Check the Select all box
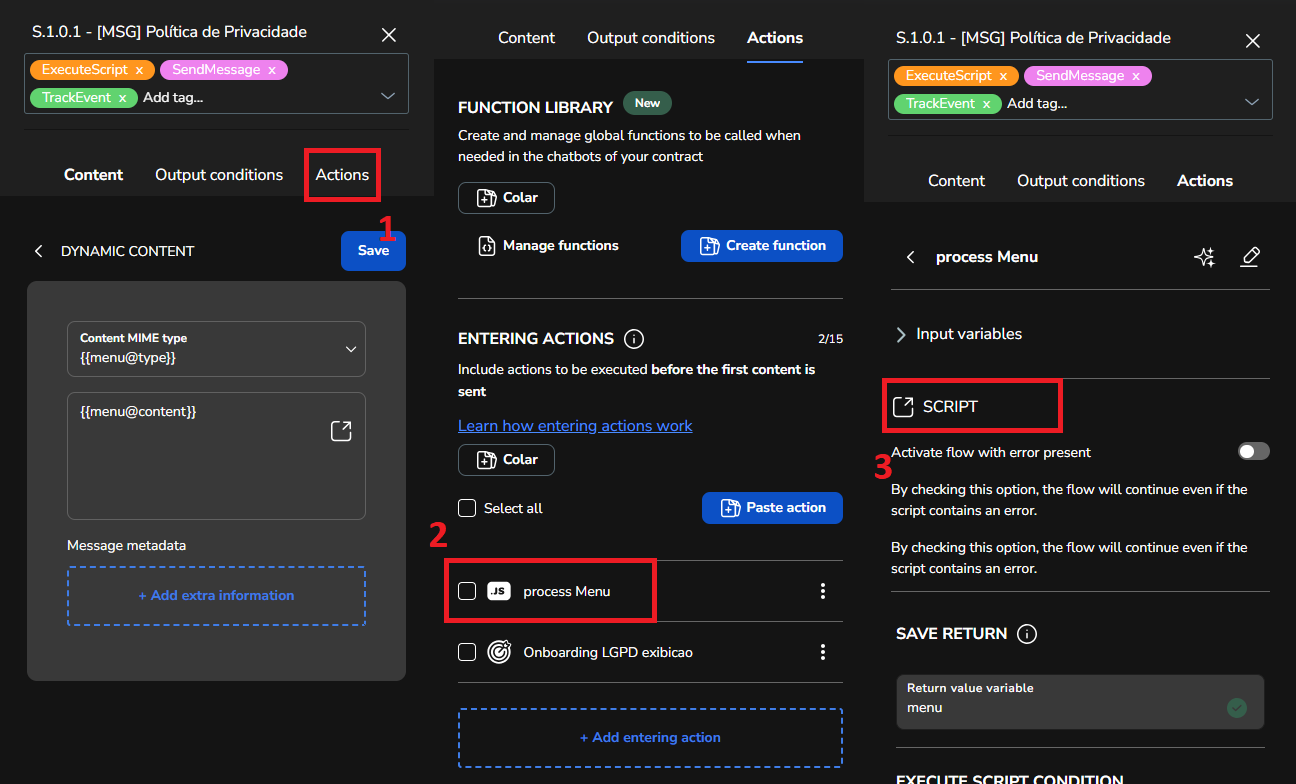The height and width of the screenshot is (784, 1296). point(467,508)
